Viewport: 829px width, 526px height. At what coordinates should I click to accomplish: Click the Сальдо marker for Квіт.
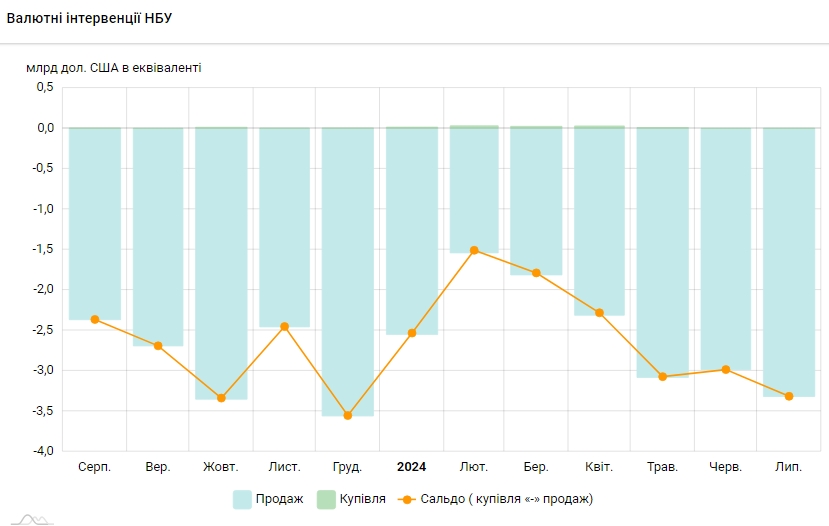coord(600,313)
